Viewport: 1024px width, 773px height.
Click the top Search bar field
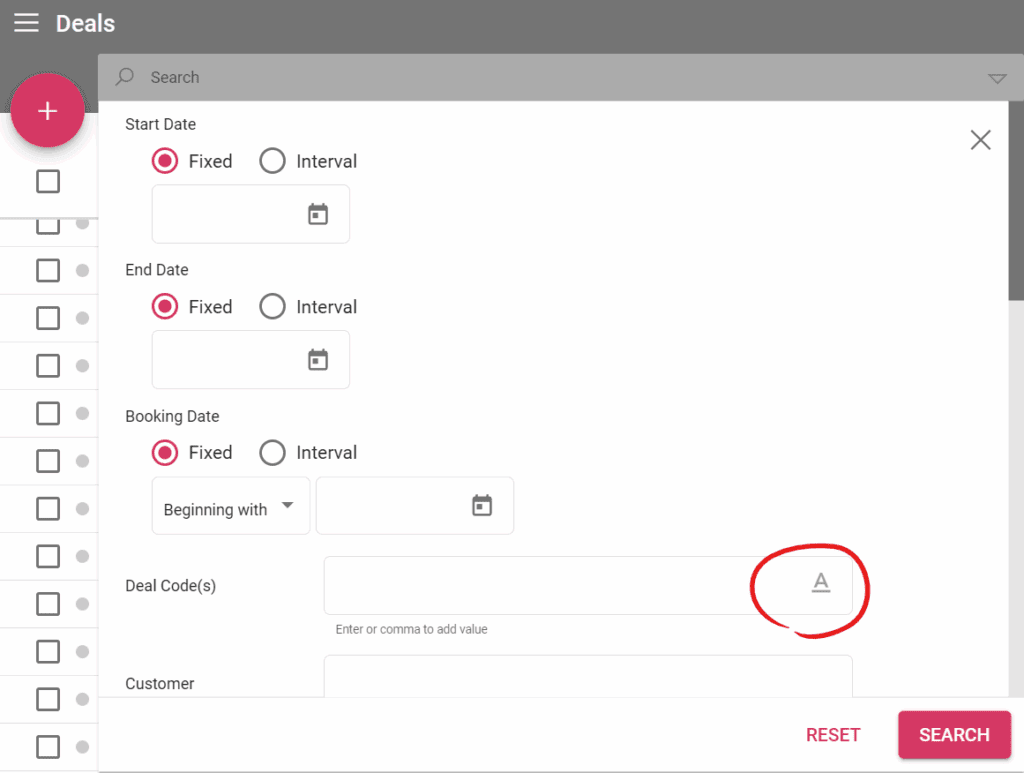550,77
